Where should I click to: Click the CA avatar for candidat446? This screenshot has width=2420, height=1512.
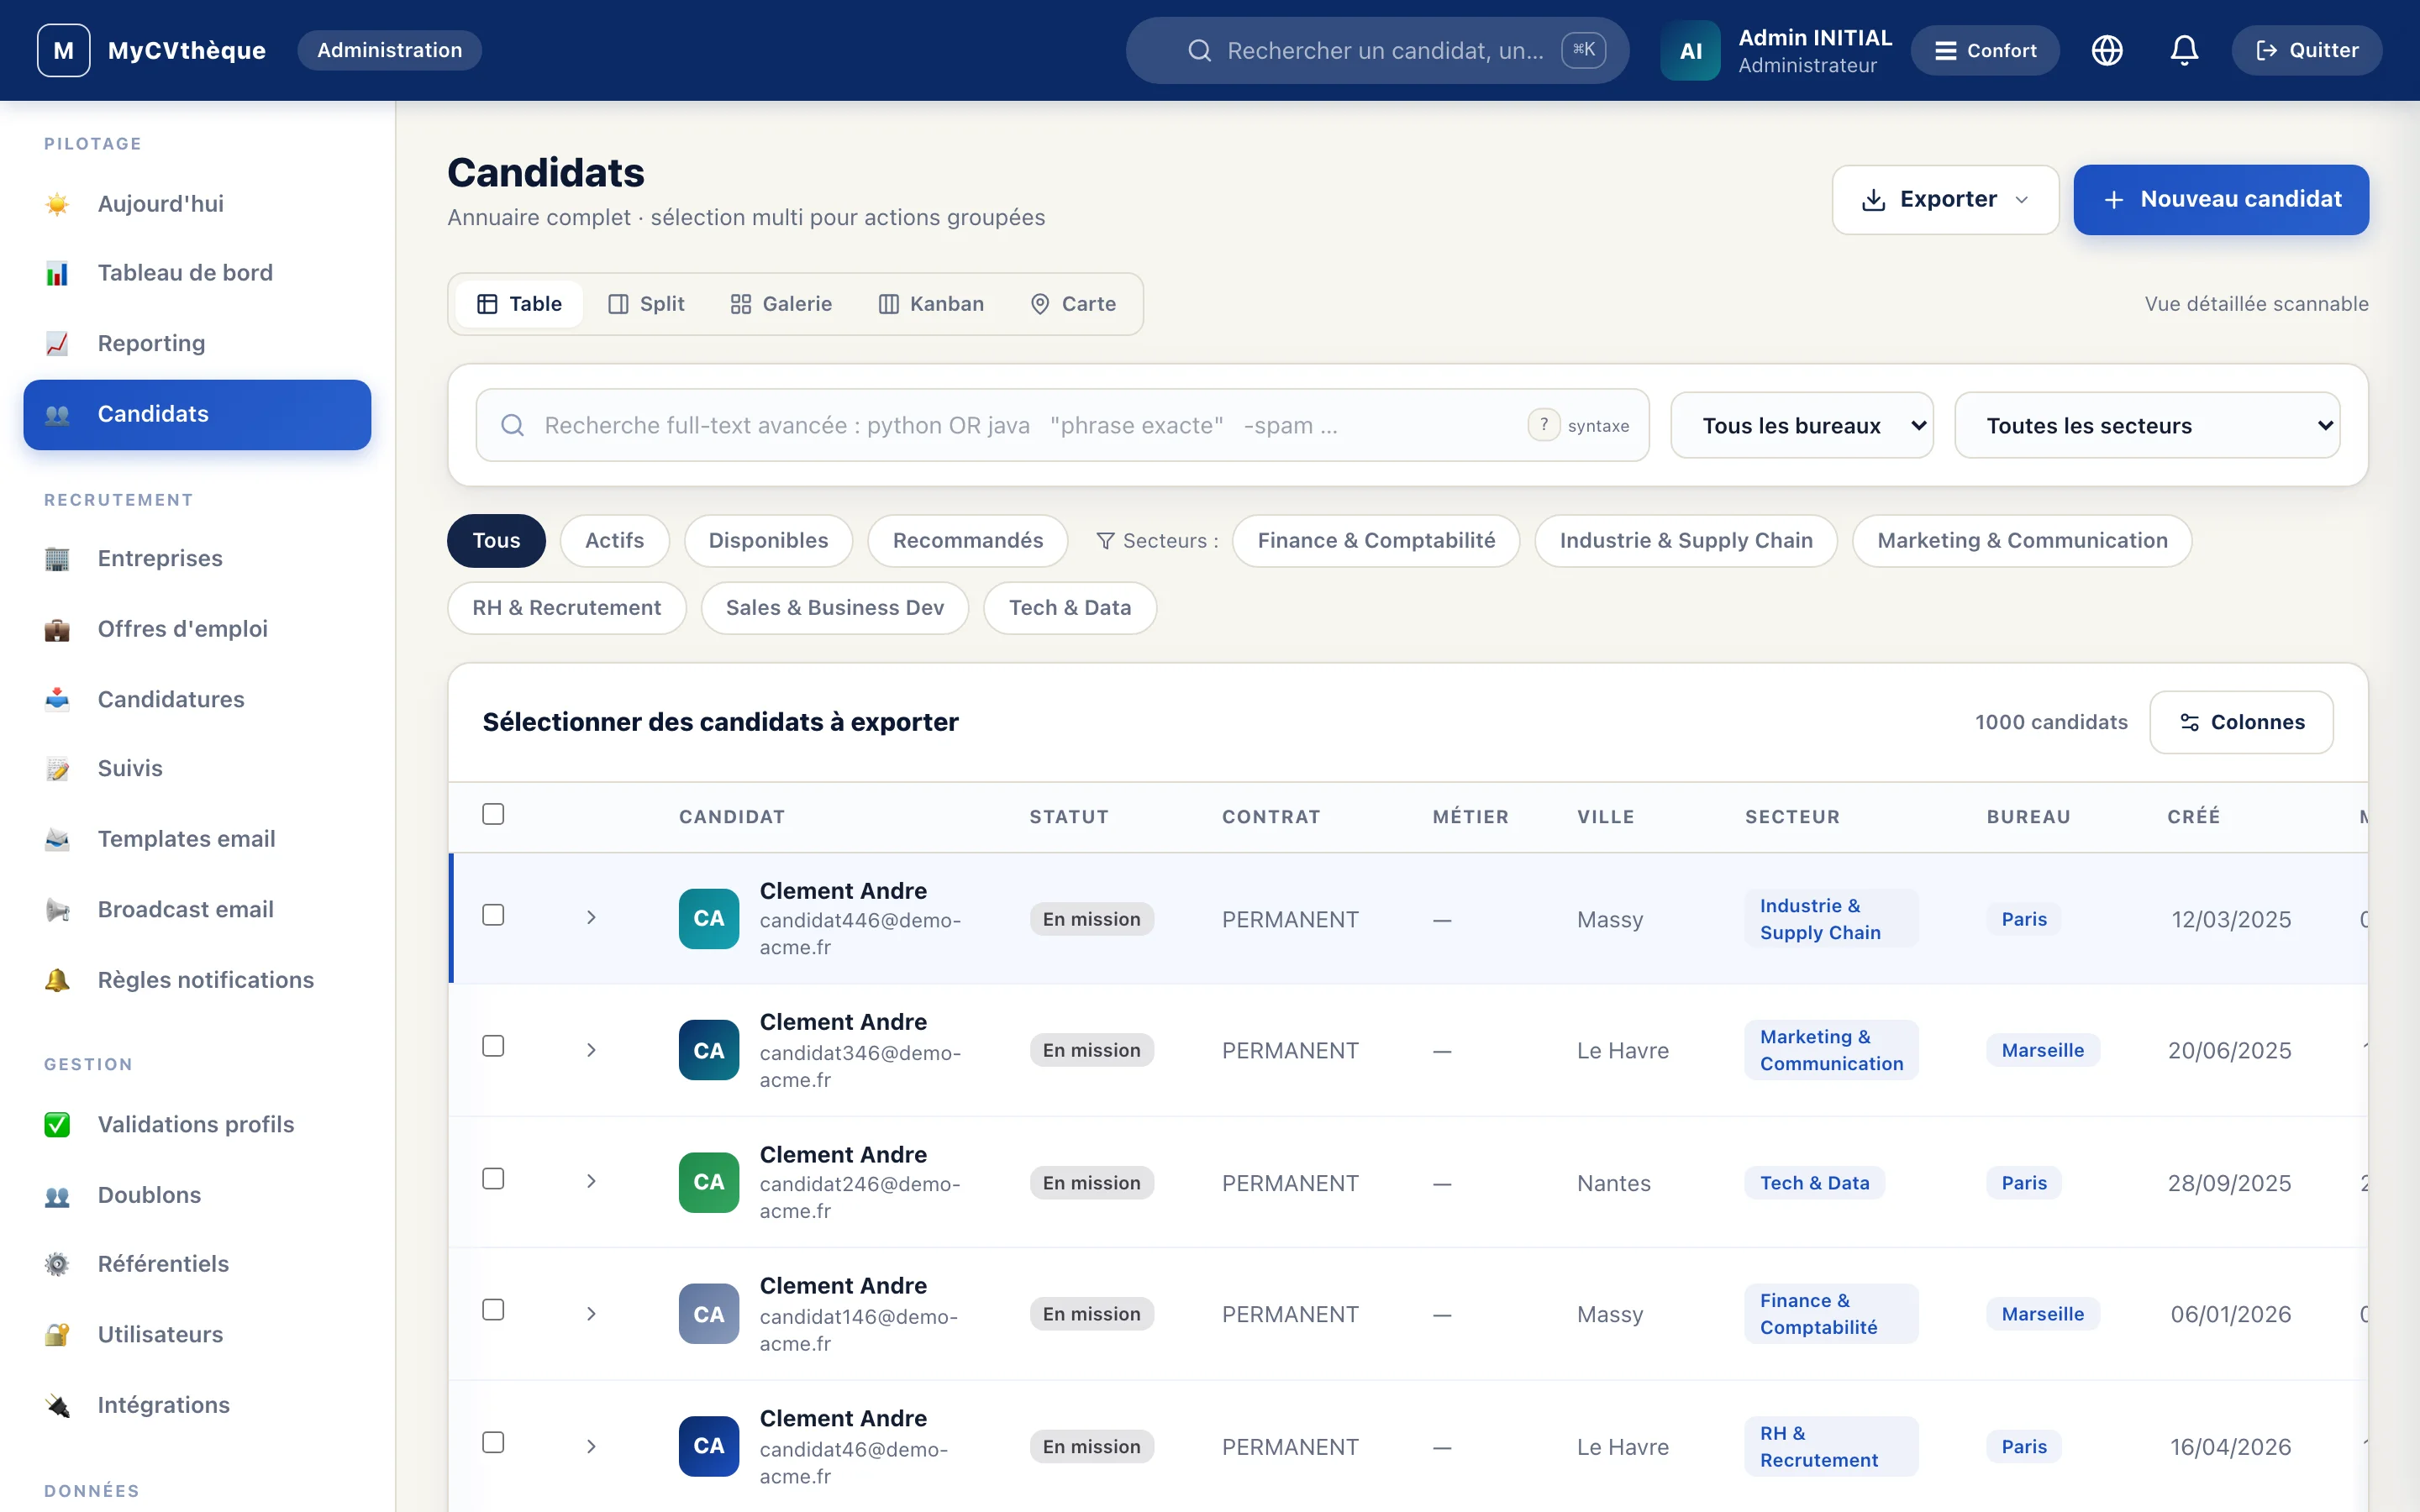click(709, 918)
